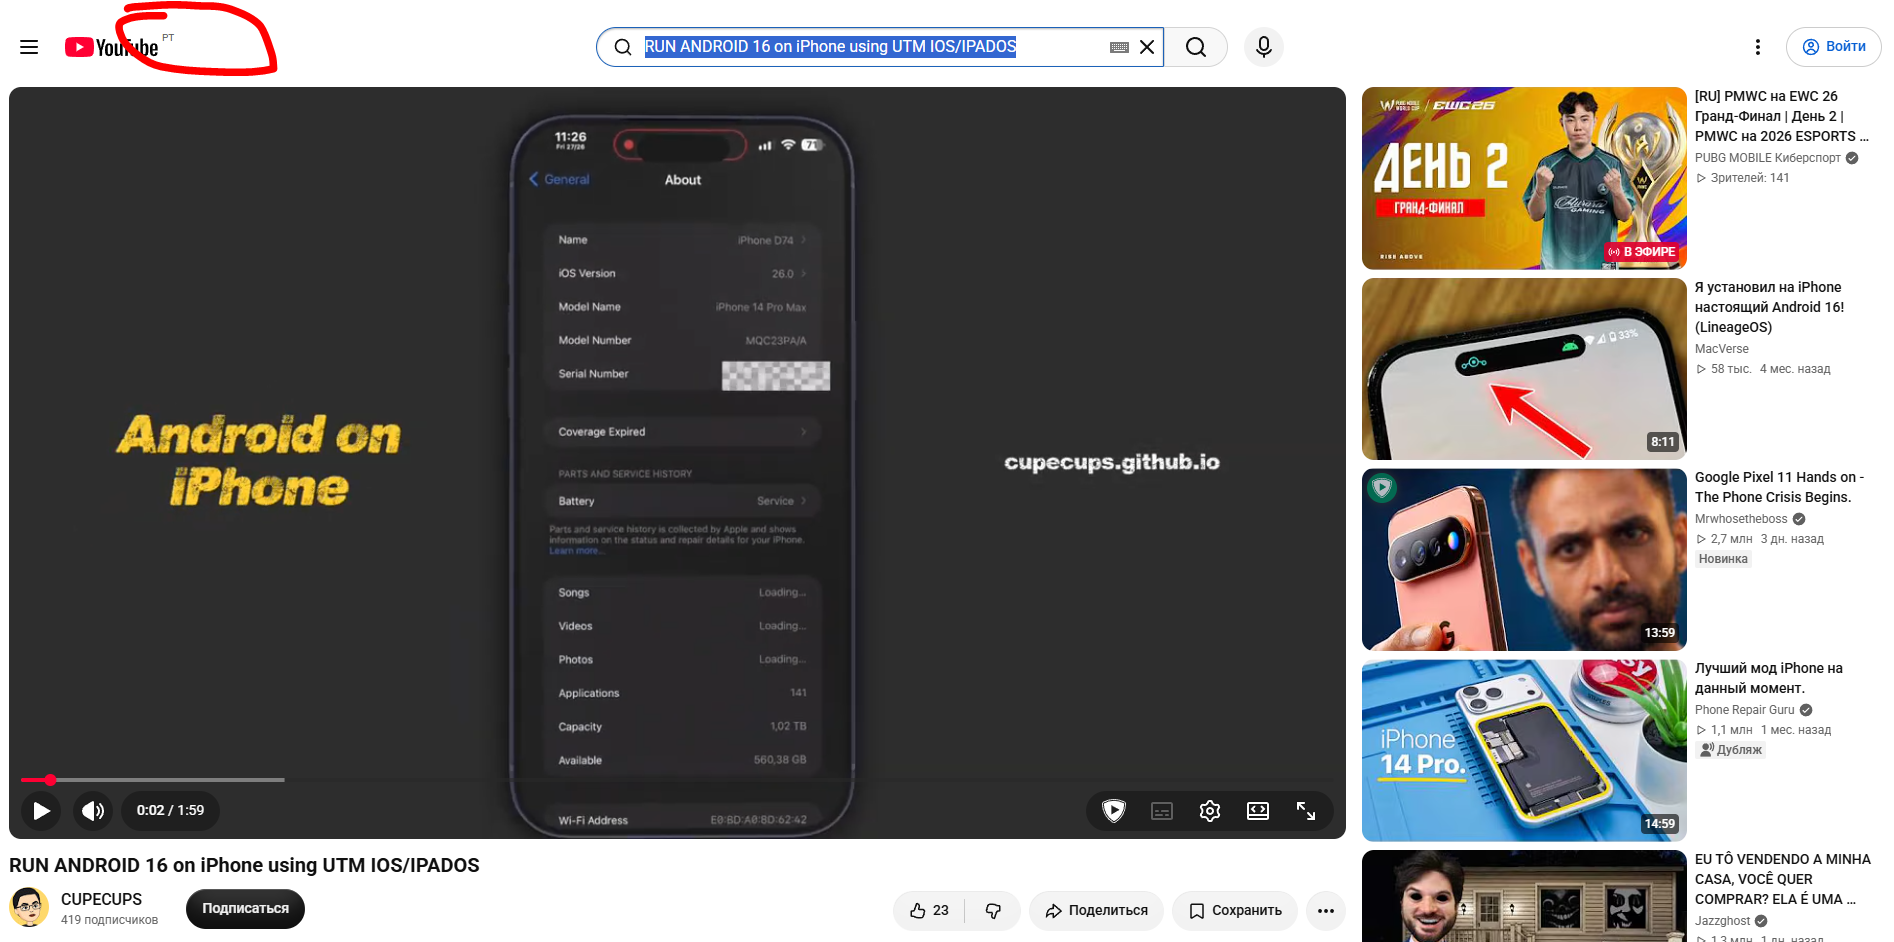
Task: Click the '419 подписчиков' subscriber count
Action: point(109,920)
